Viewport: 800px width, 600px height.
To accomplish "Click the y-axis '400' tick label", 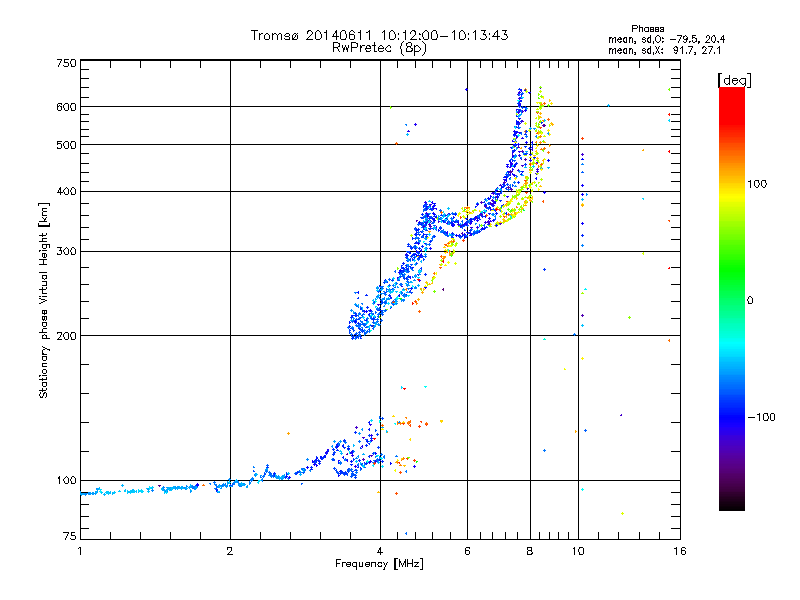I will point(66,191).
